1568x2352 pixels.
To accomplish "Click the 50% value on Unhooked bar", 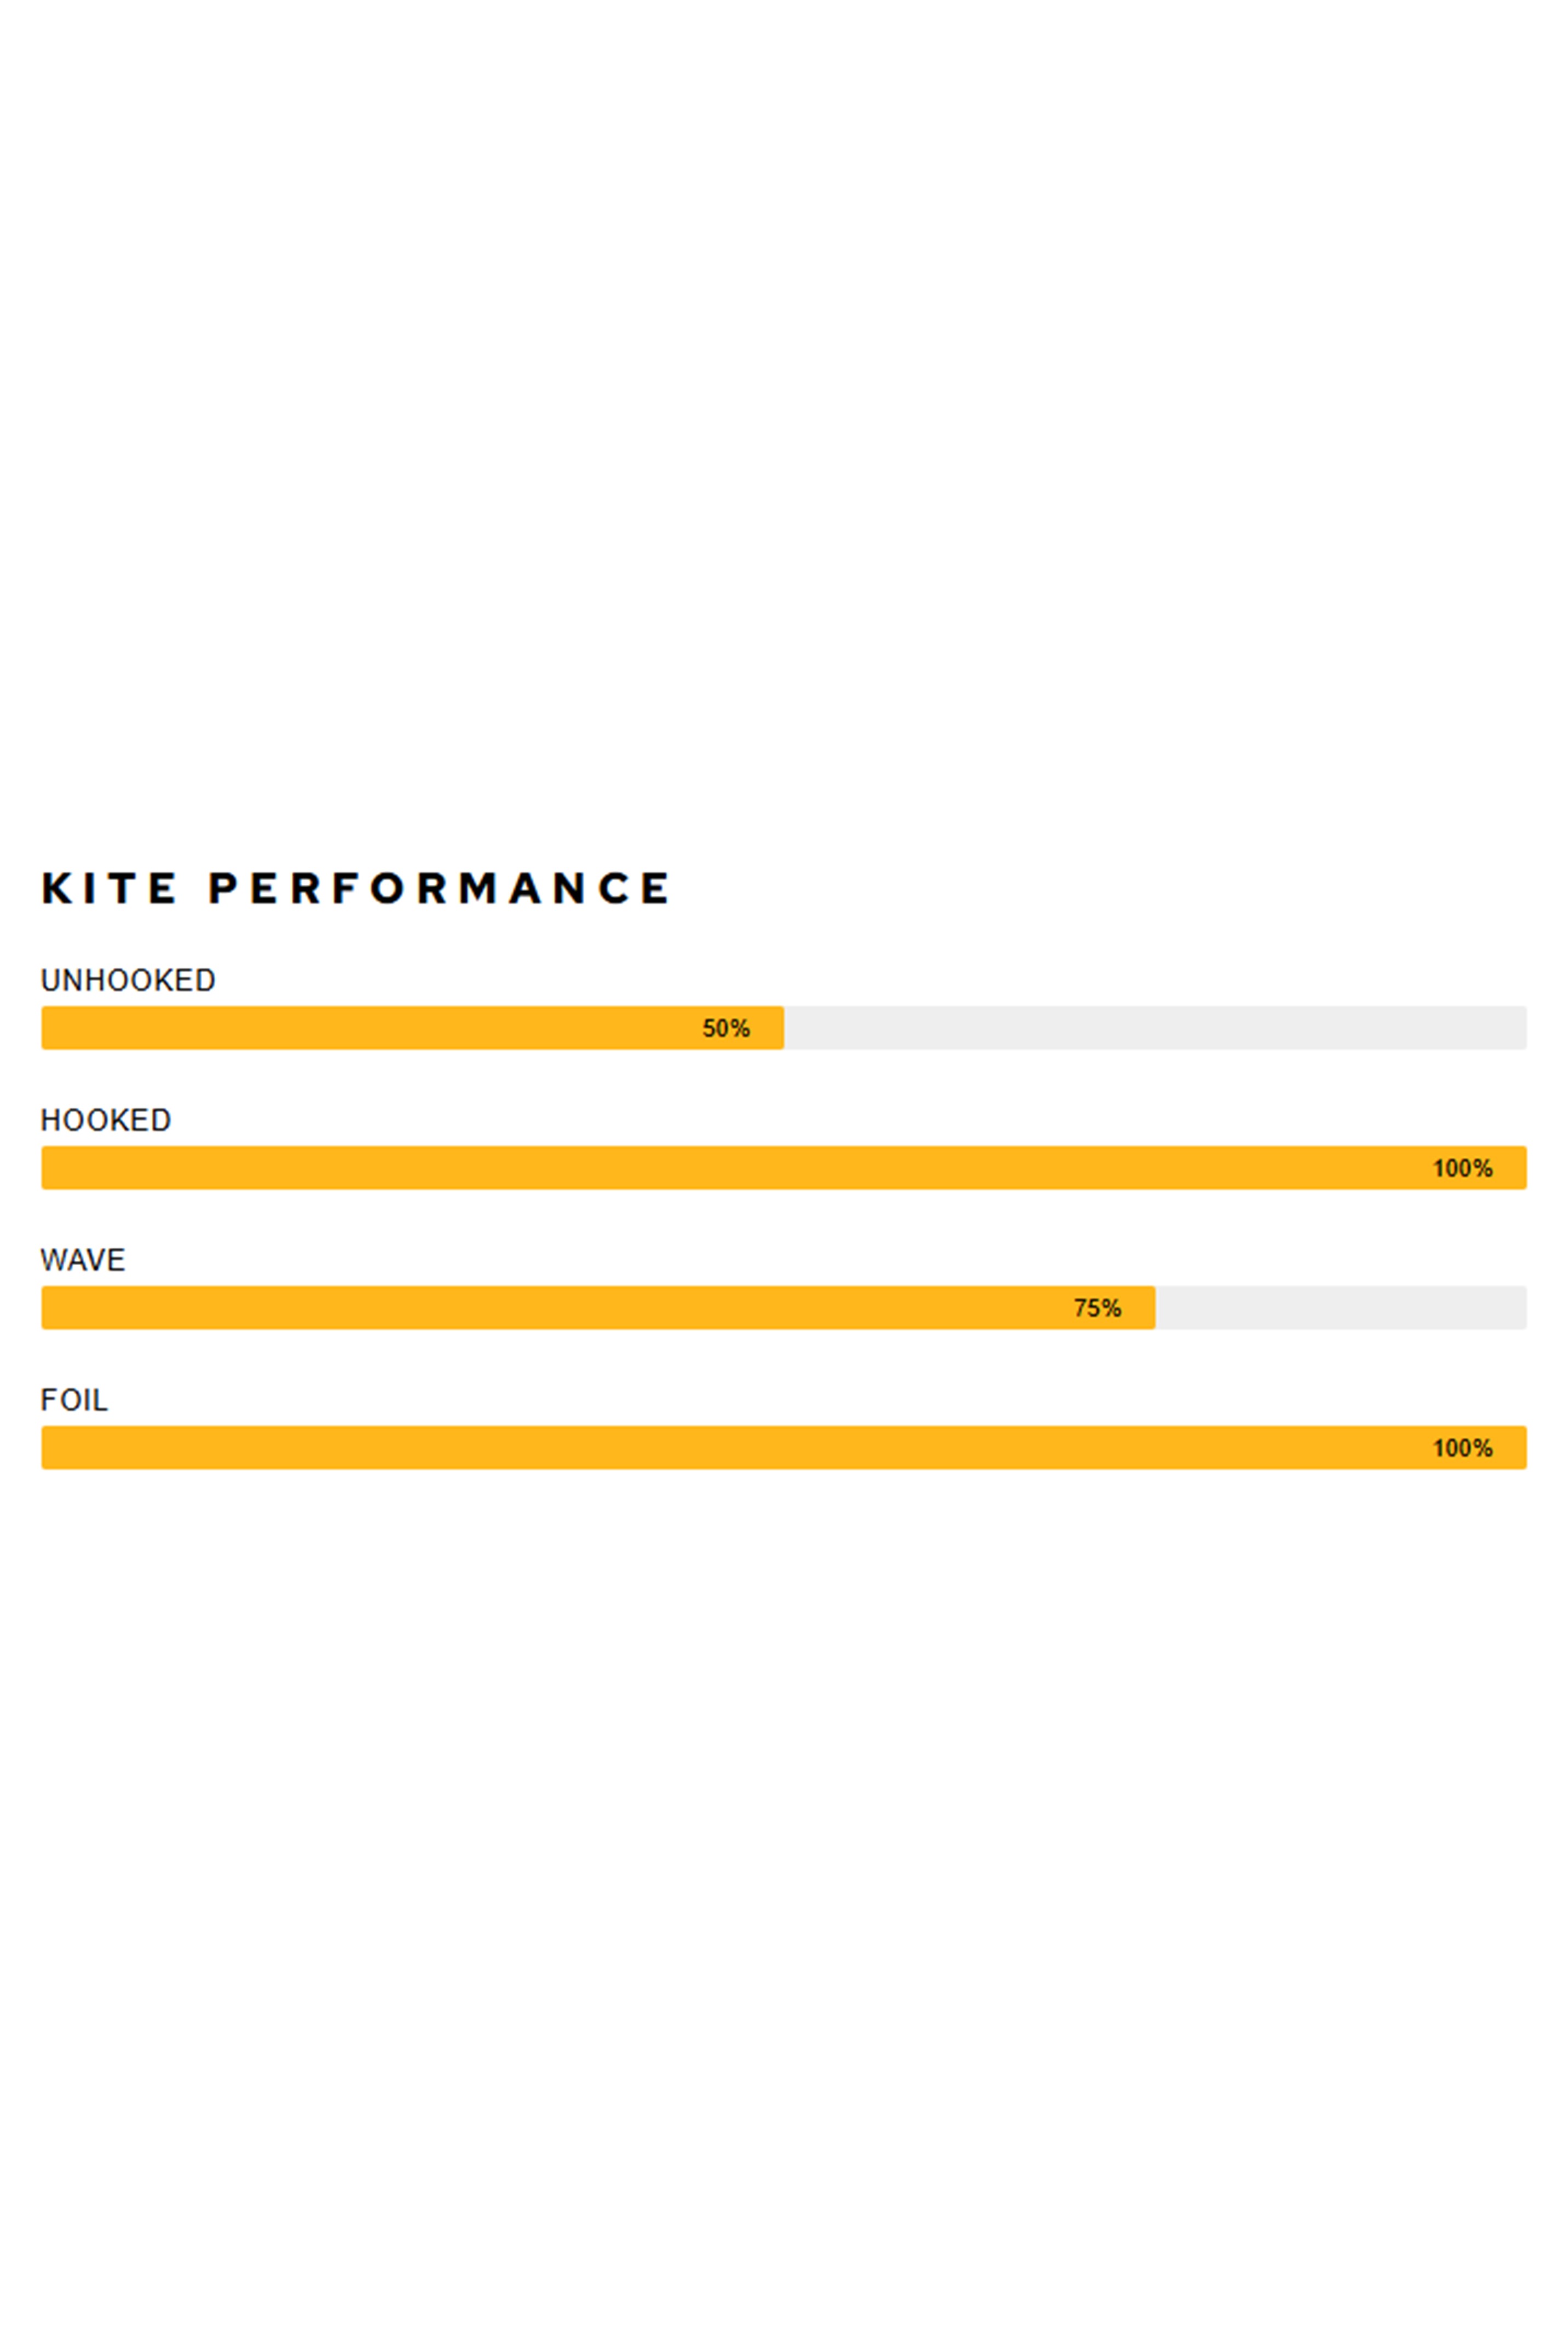I will (x=726, y=1028).
